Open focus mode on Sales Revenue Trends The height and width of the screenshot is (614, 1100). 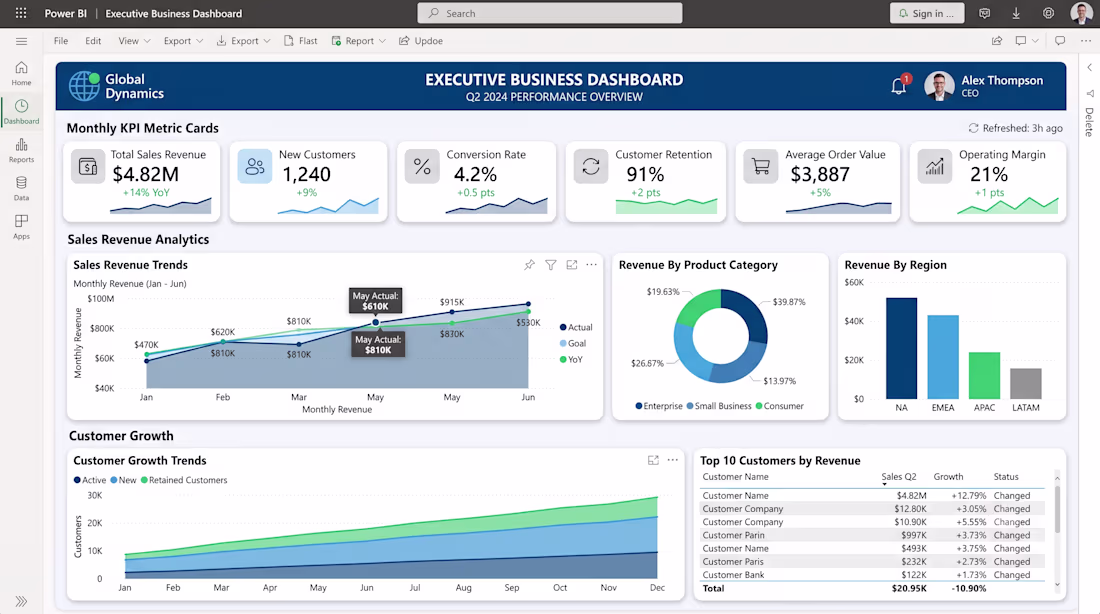[572, 265]
